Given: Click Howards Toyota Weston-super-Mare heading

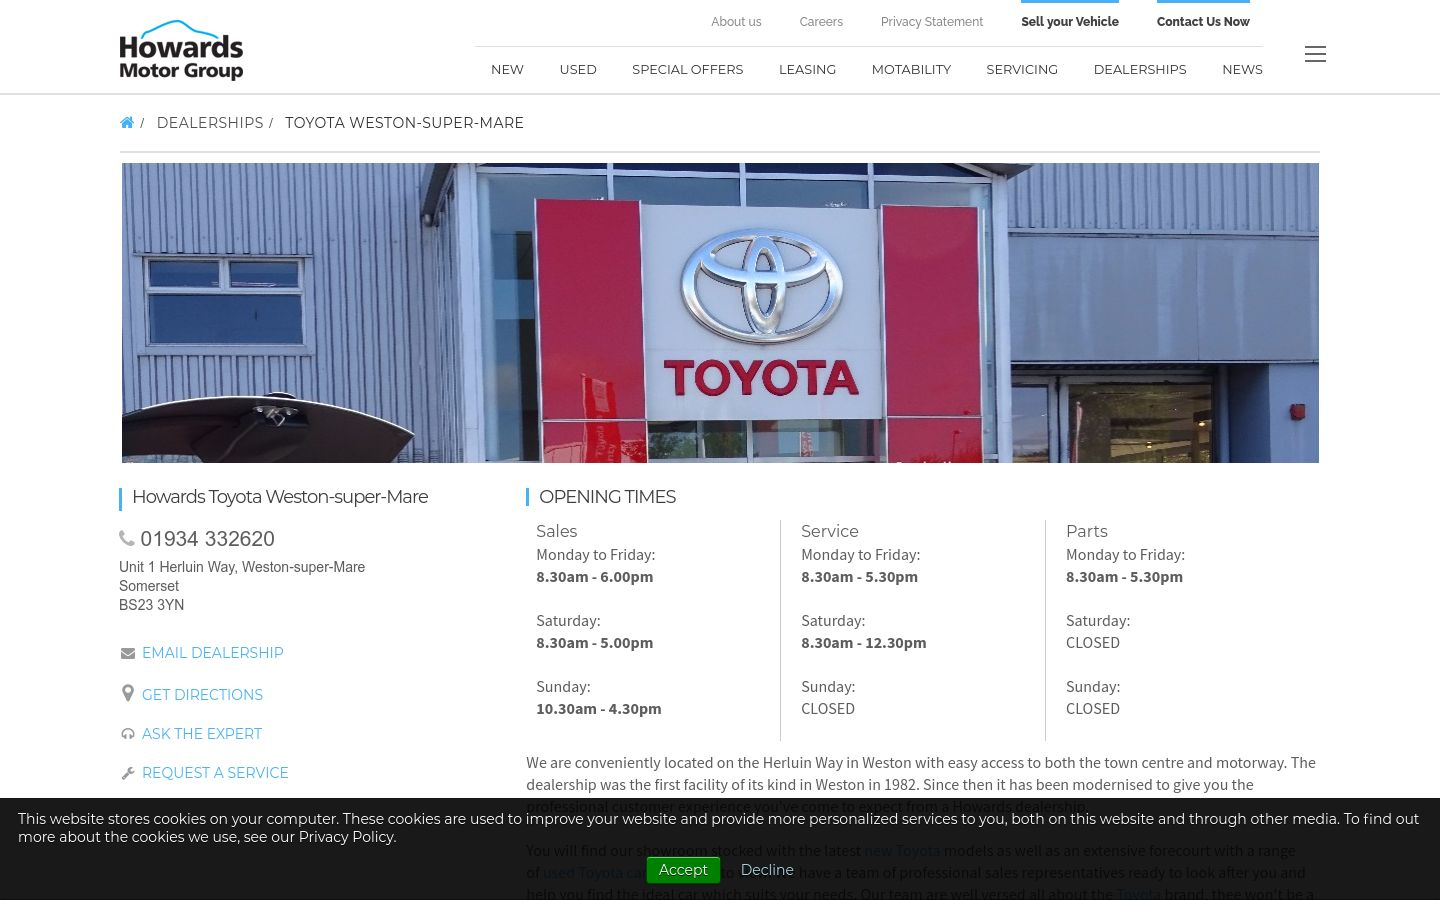Looking at the screenshot, I should click(x=280, y=497).
